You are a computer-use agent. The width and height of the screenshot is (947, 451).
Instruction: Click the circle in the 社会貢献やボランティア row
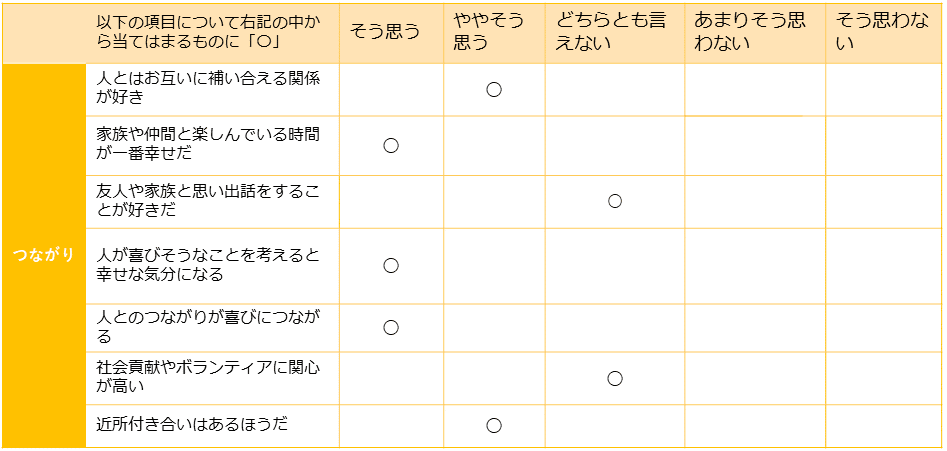615,378
